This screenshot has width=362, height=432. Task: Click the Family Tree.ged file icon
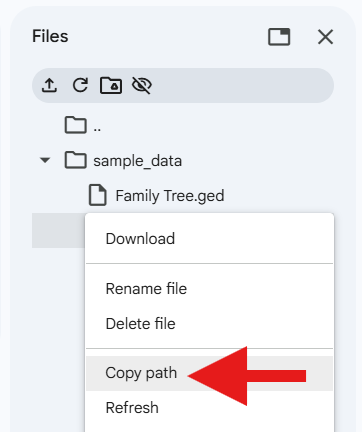tap(98, 195)
